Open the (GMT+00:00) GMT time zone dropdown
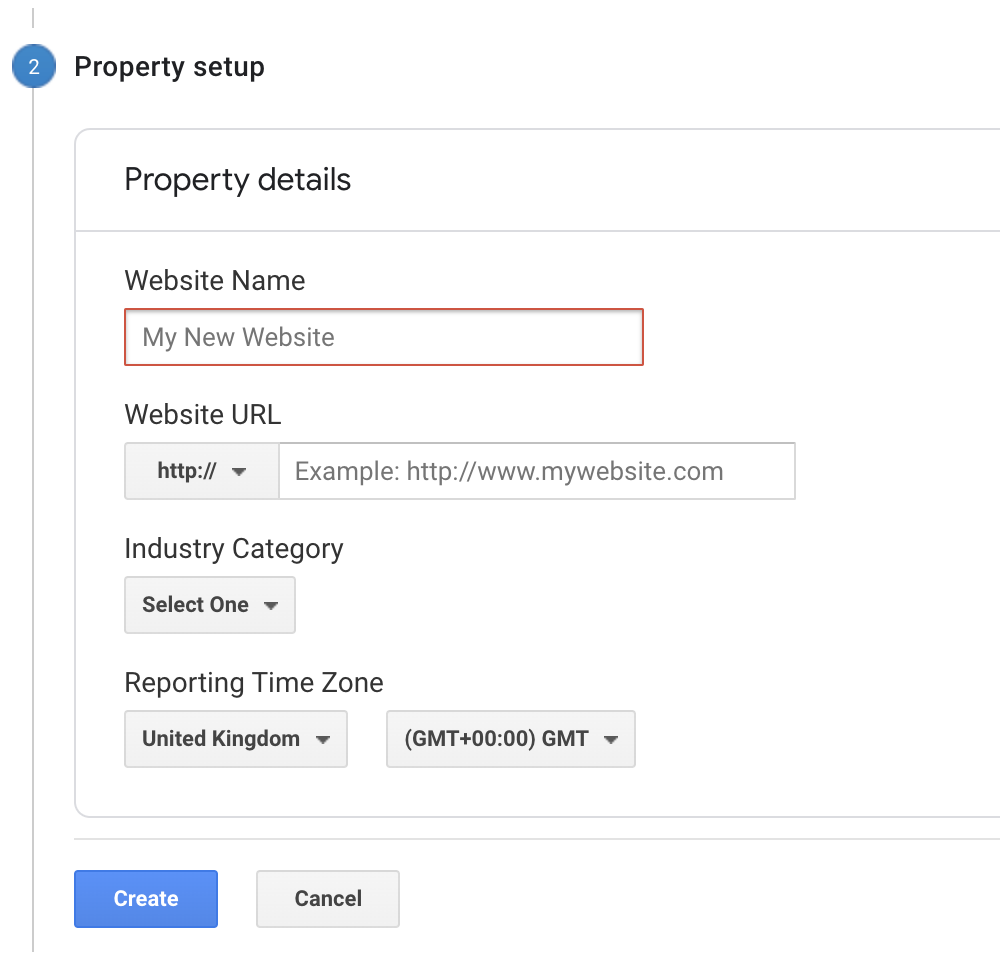Image resolution: width=1000 pixels, height=962 pixels. click(510, 739)
